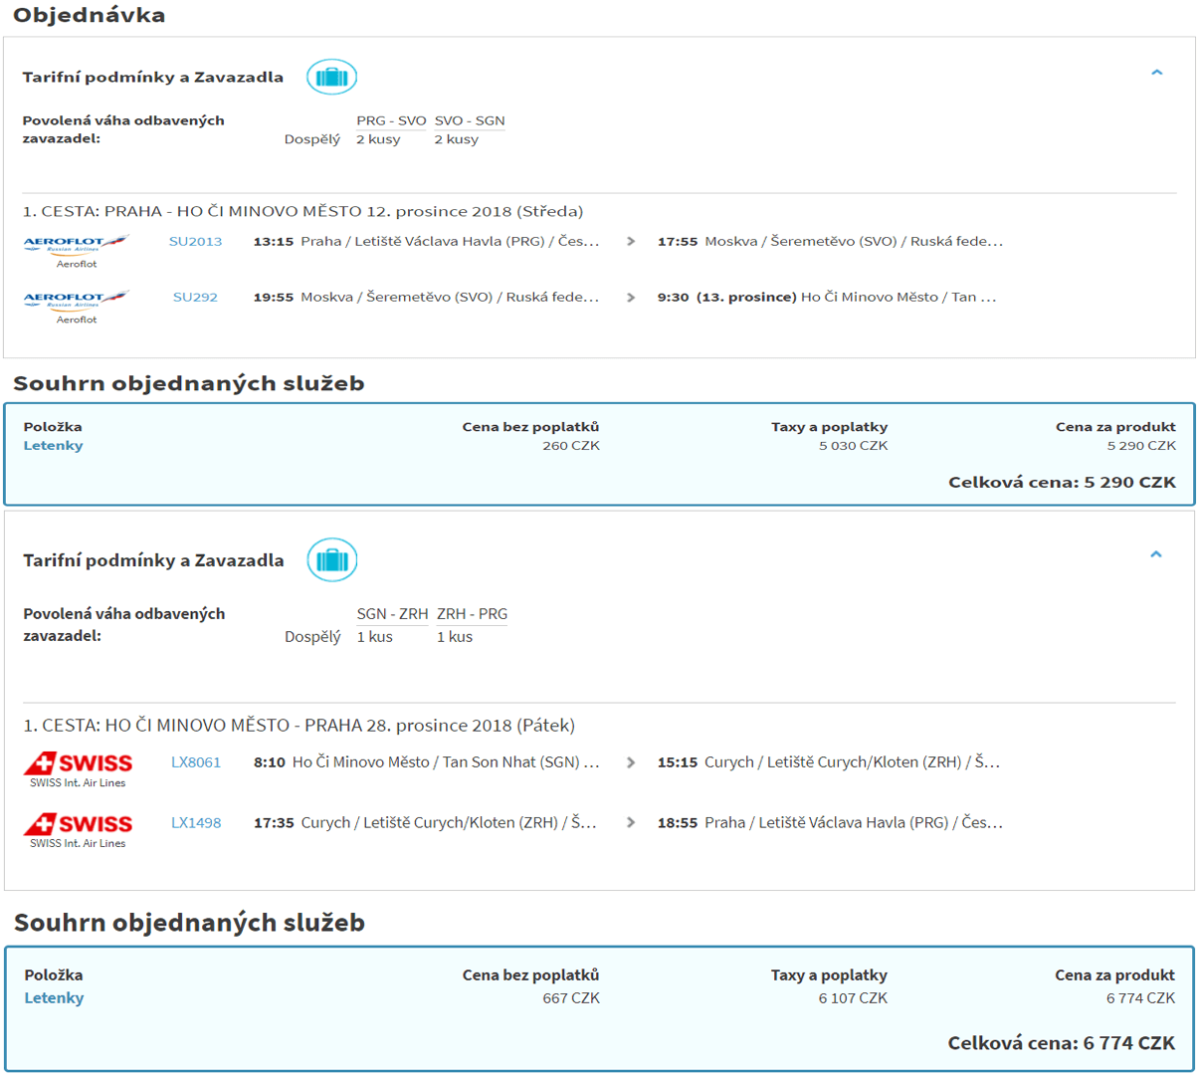Click the Letenky link in the 5 290 CZK summary

53,446
